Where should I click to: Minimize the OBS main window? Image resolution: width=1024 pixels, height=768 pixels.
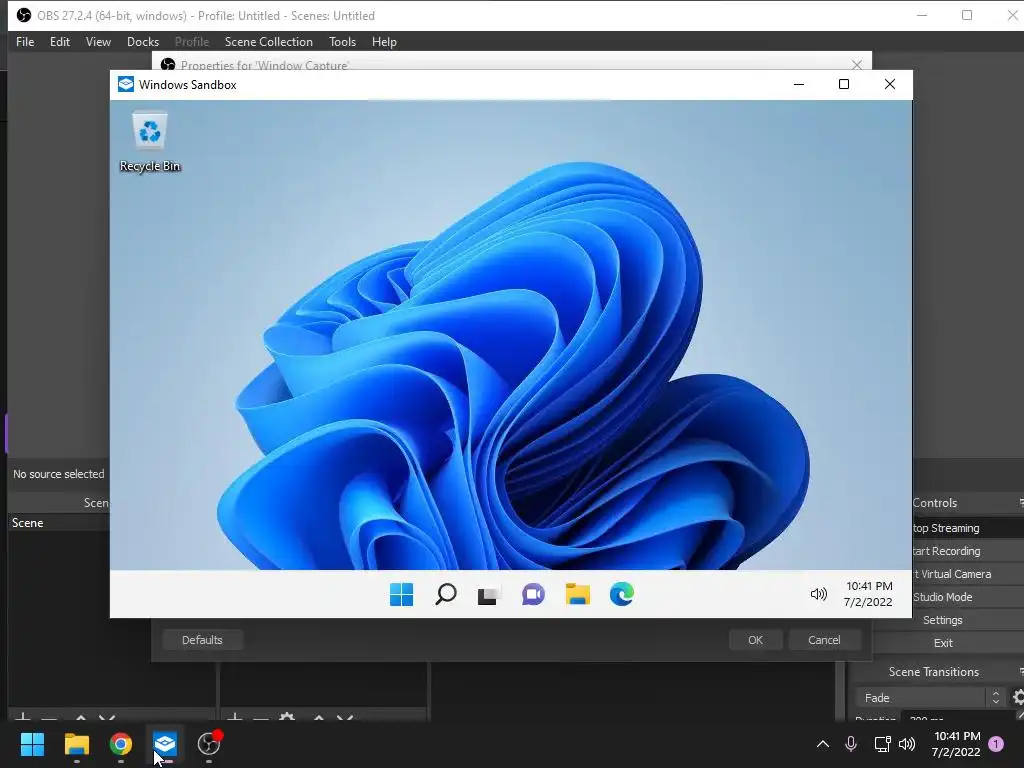click(x=922, y=15)
